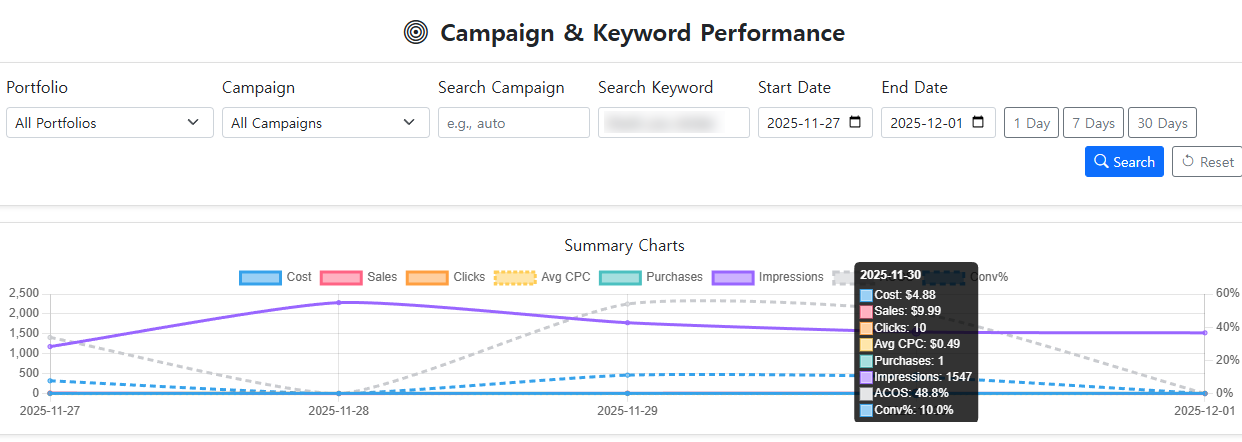This screenshot has width=1242, height=442.
Task: Select the 1 Day range button
Action: (1031, 123)
